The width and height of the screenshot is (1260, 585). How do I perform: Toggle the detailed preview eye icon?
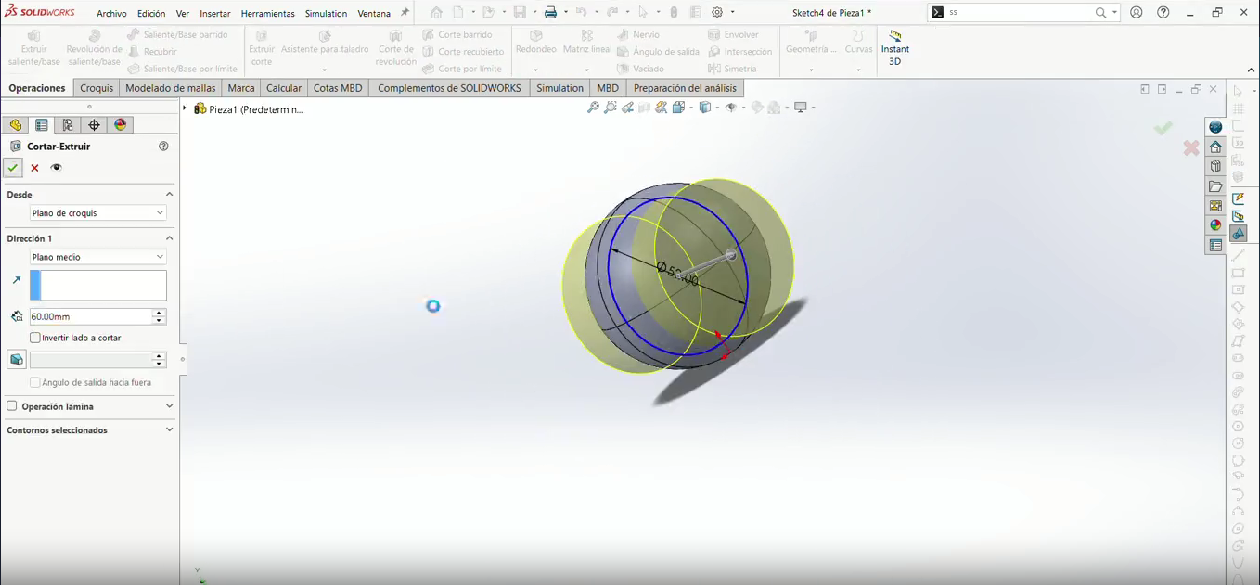56,168
